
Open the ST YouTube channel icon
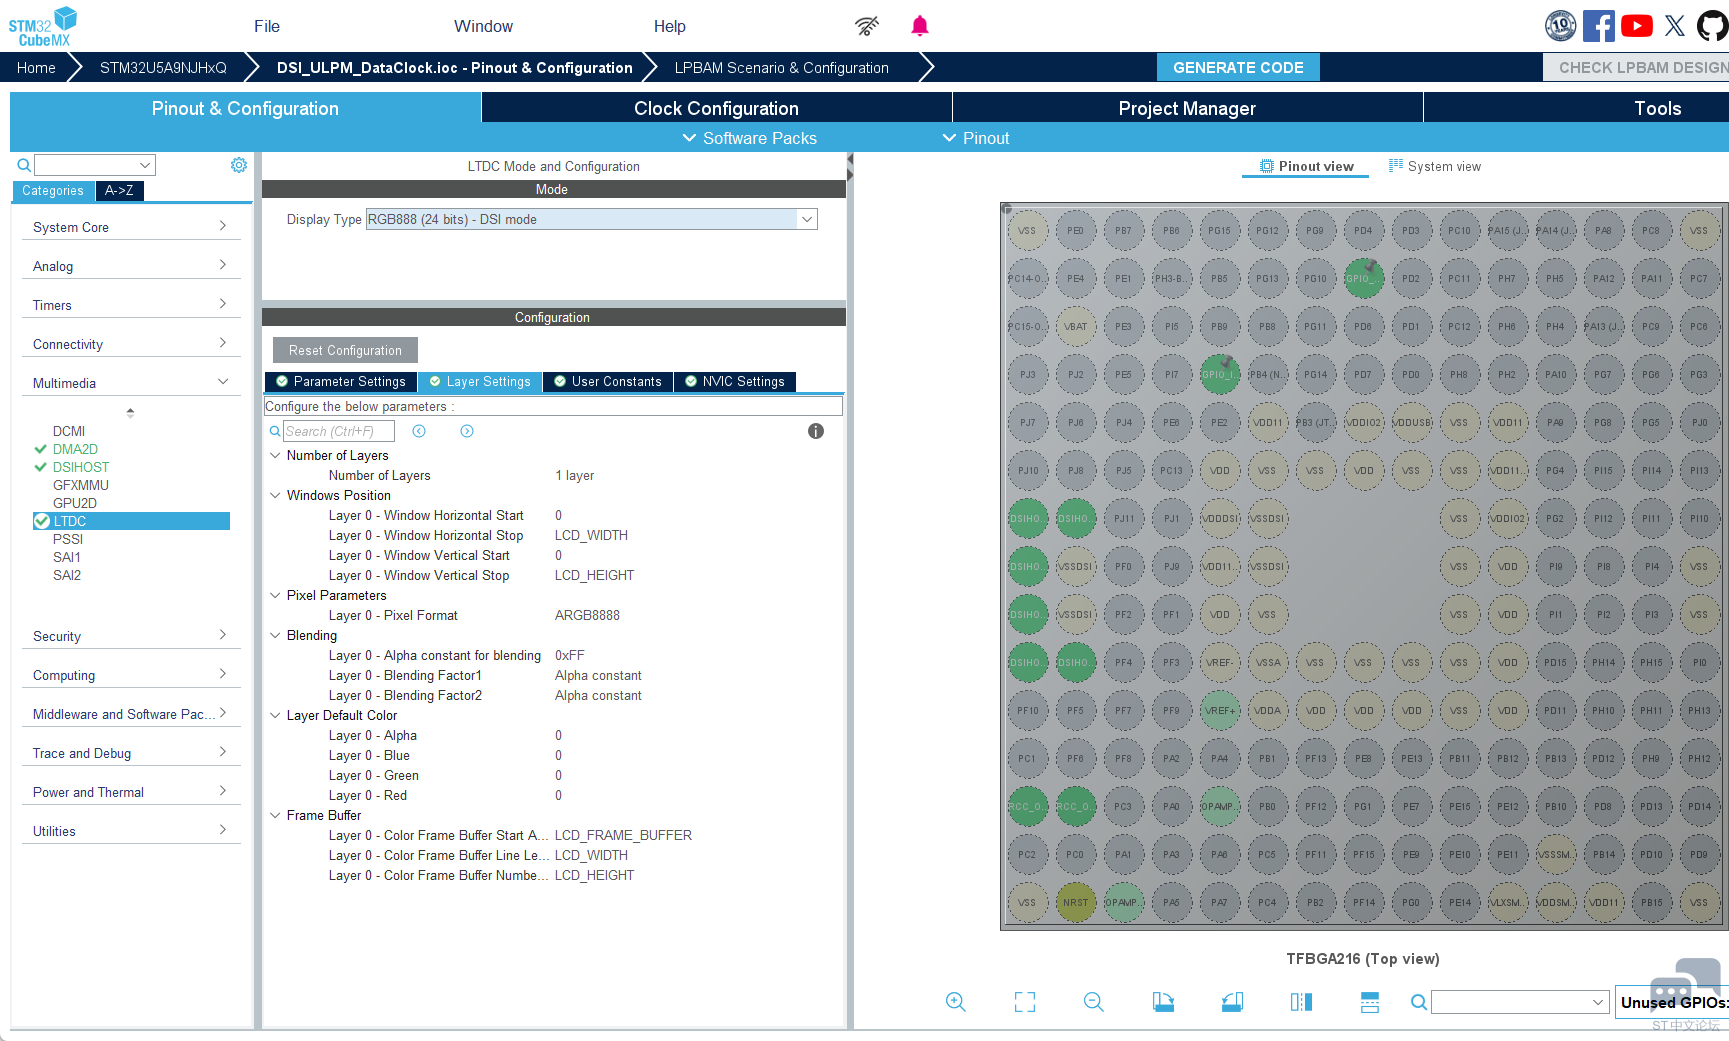pyautogui.click(x=1637, y=26)
